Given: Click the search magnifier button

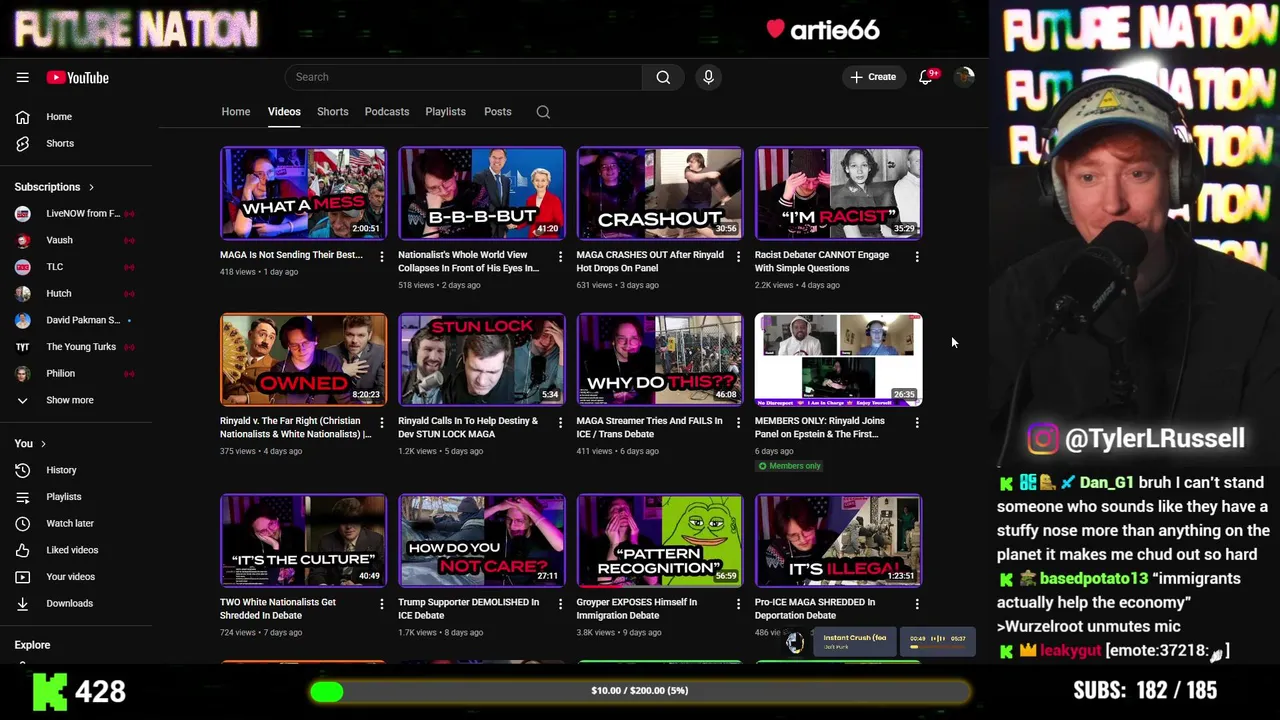Looking at the screenshot, I should click(x=663, y=77).
